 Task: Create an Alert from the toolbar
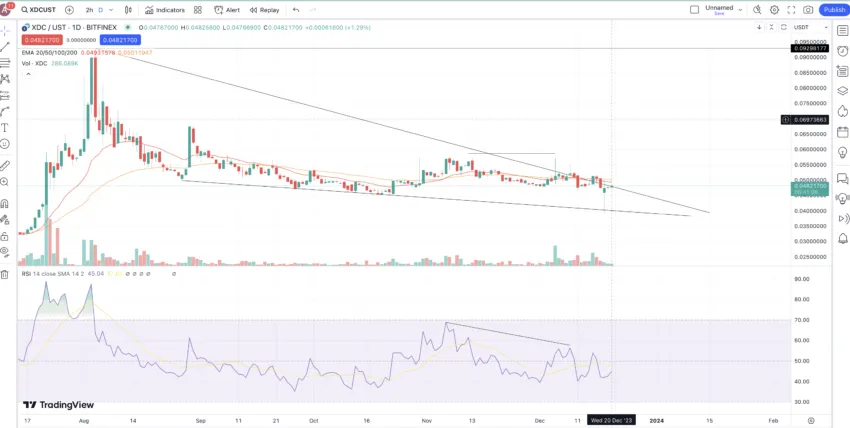(x=227, y=10)
